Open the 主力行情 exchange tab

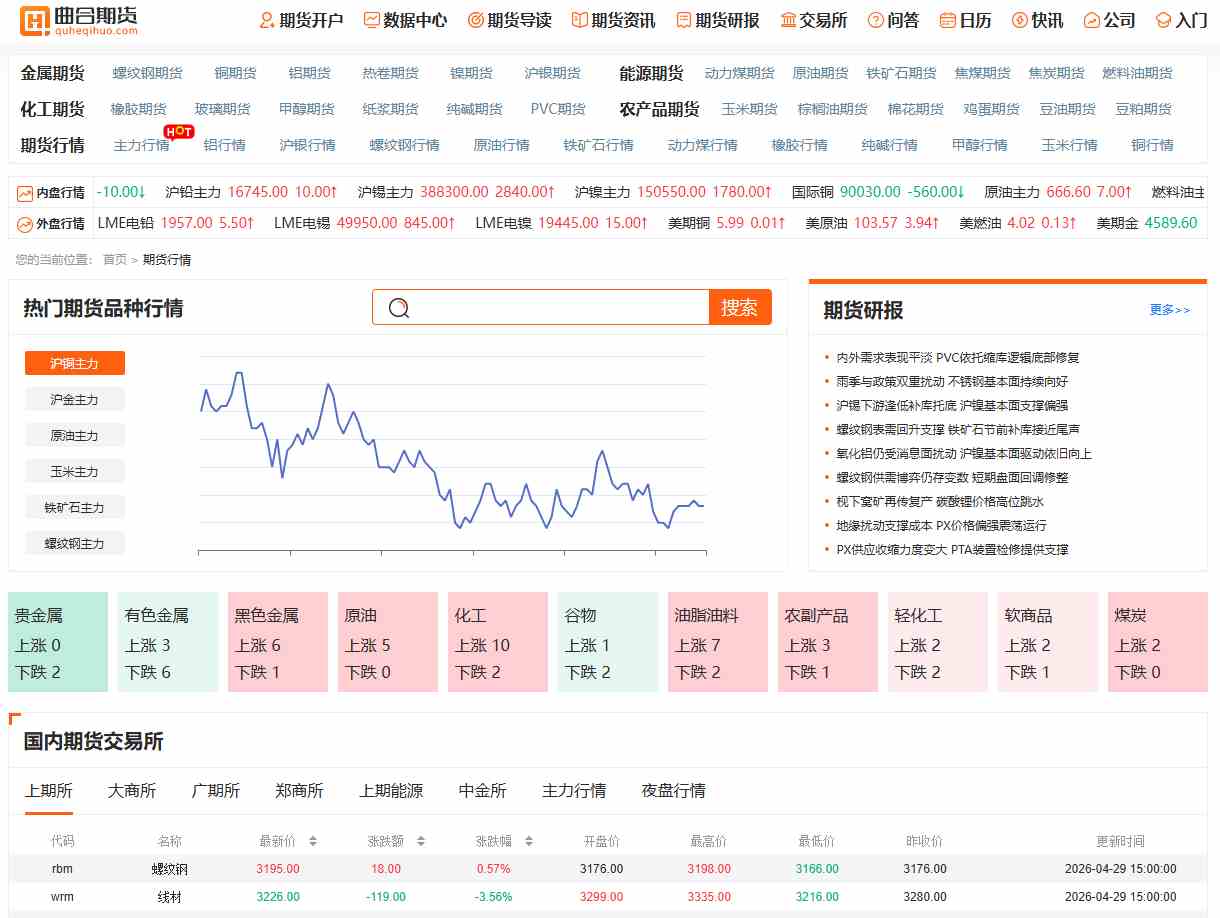[574, 791]
